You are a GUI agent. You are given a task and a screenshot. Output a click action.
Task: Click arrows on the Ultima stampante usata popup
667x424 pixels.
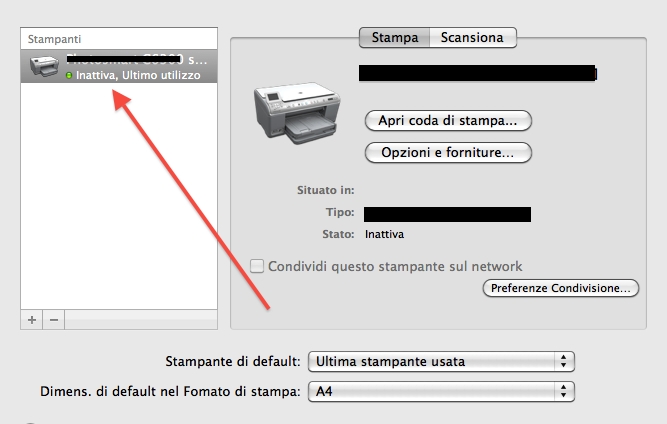[x=563, y=361]
